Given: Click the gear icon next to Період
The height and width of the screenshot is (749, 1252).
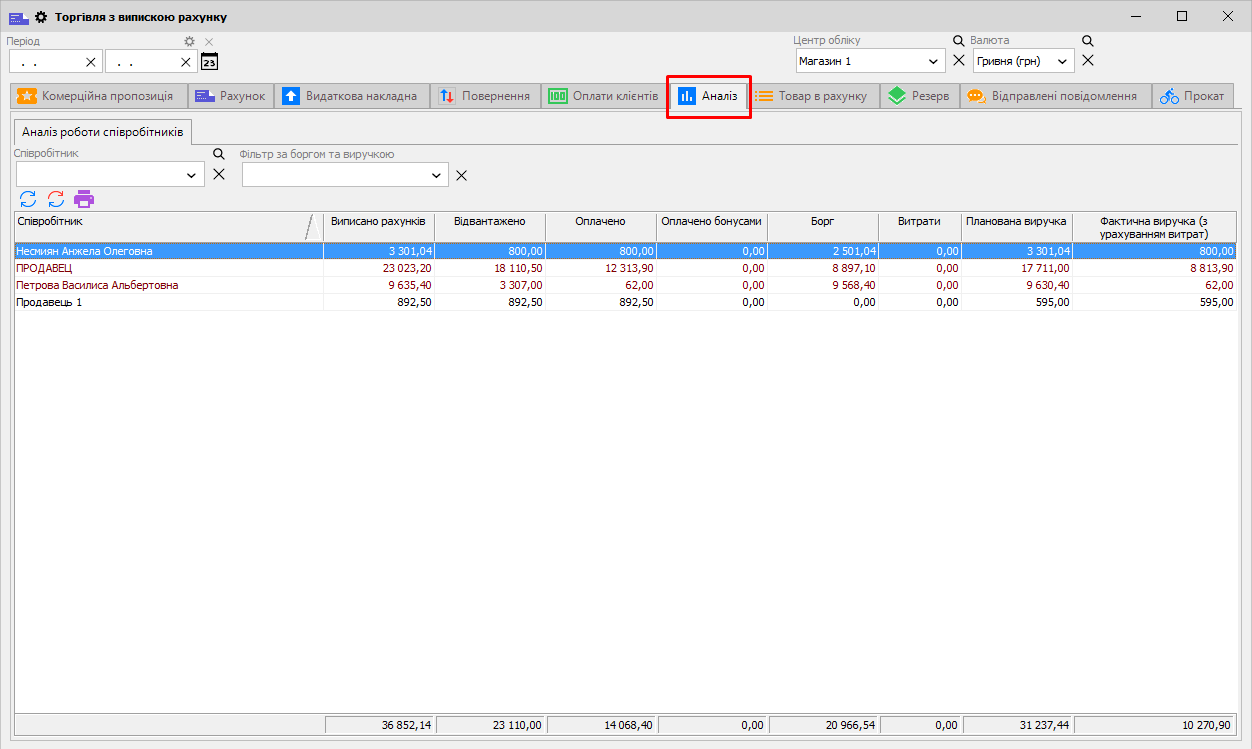Looking at the screenshot, I should click(189, 42).
